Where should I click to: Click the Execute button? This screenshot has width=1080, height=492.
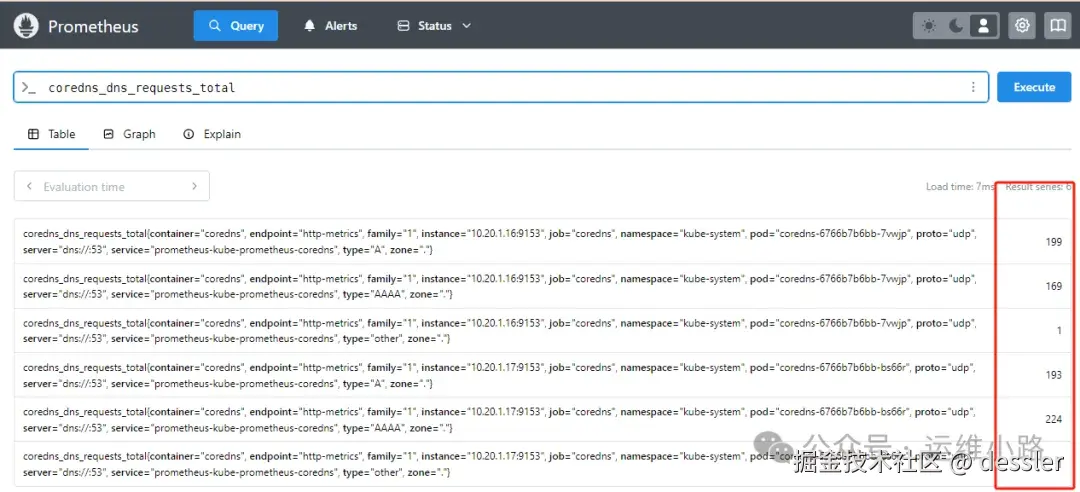[x=1034, y=88]
